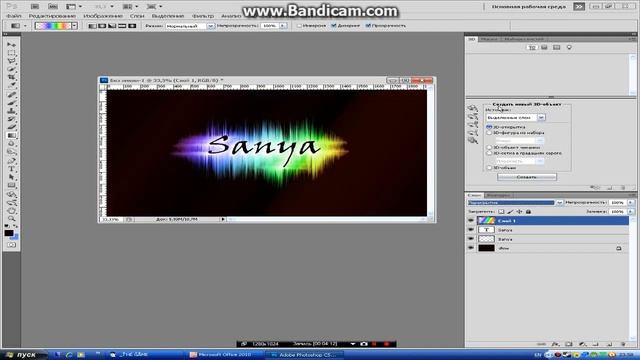Screen dimensions: 640x360
Task: Select the 3D-объект чеканки radio option
Action: 489,147
